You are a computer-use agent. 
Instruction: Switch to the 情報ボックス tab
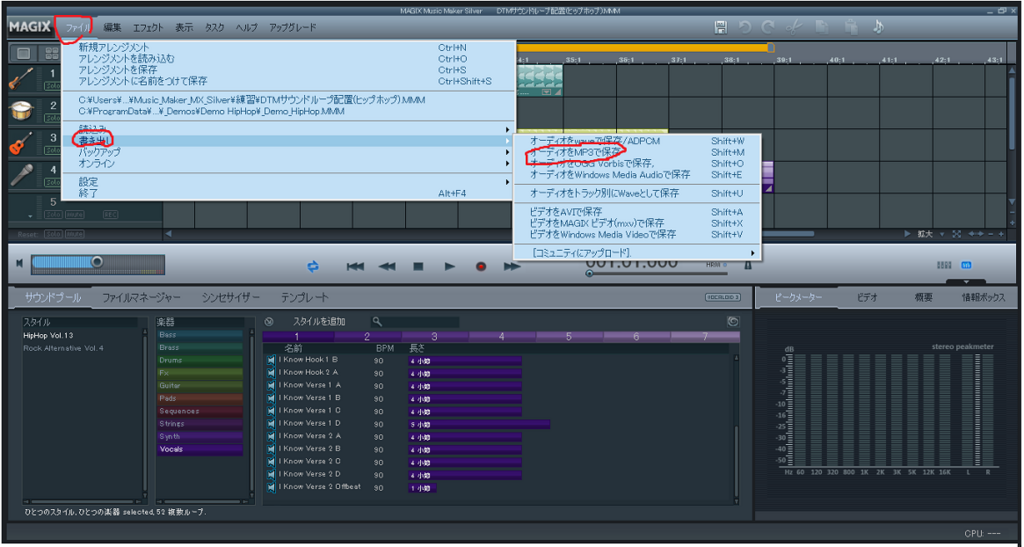tap(983, 298)
